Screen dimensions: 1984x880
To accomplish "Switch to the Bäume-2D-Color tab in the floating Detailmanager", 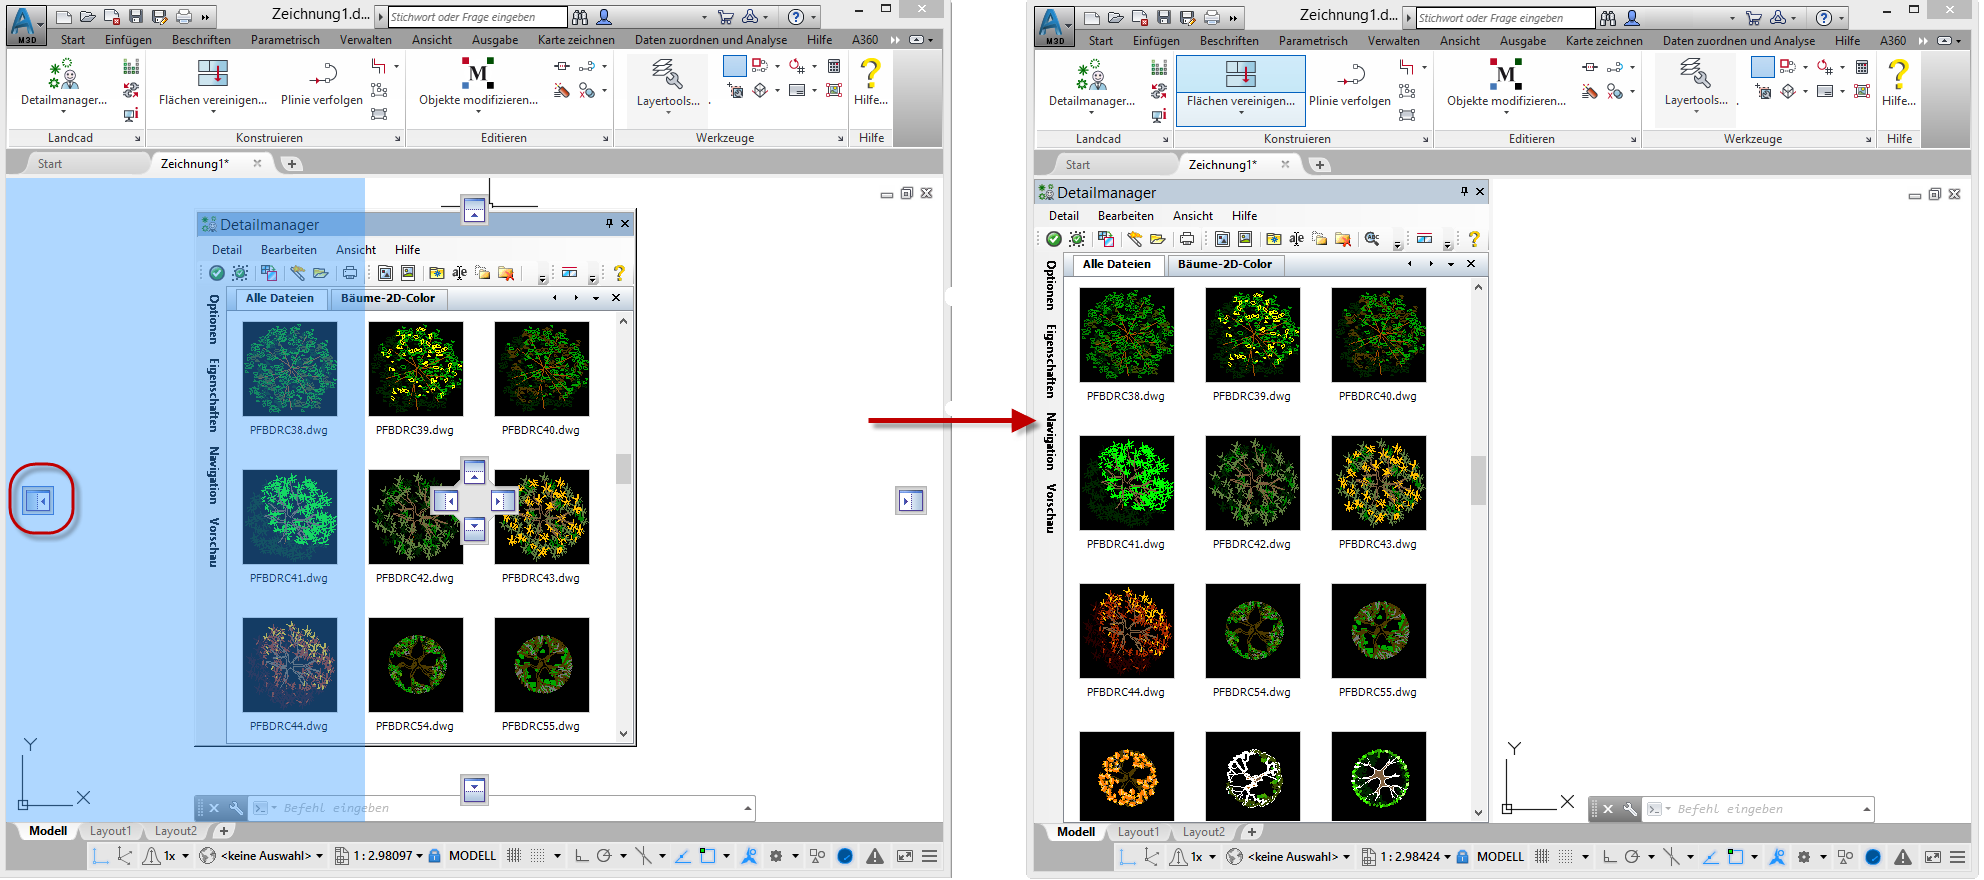I will (x=388, y=298).
